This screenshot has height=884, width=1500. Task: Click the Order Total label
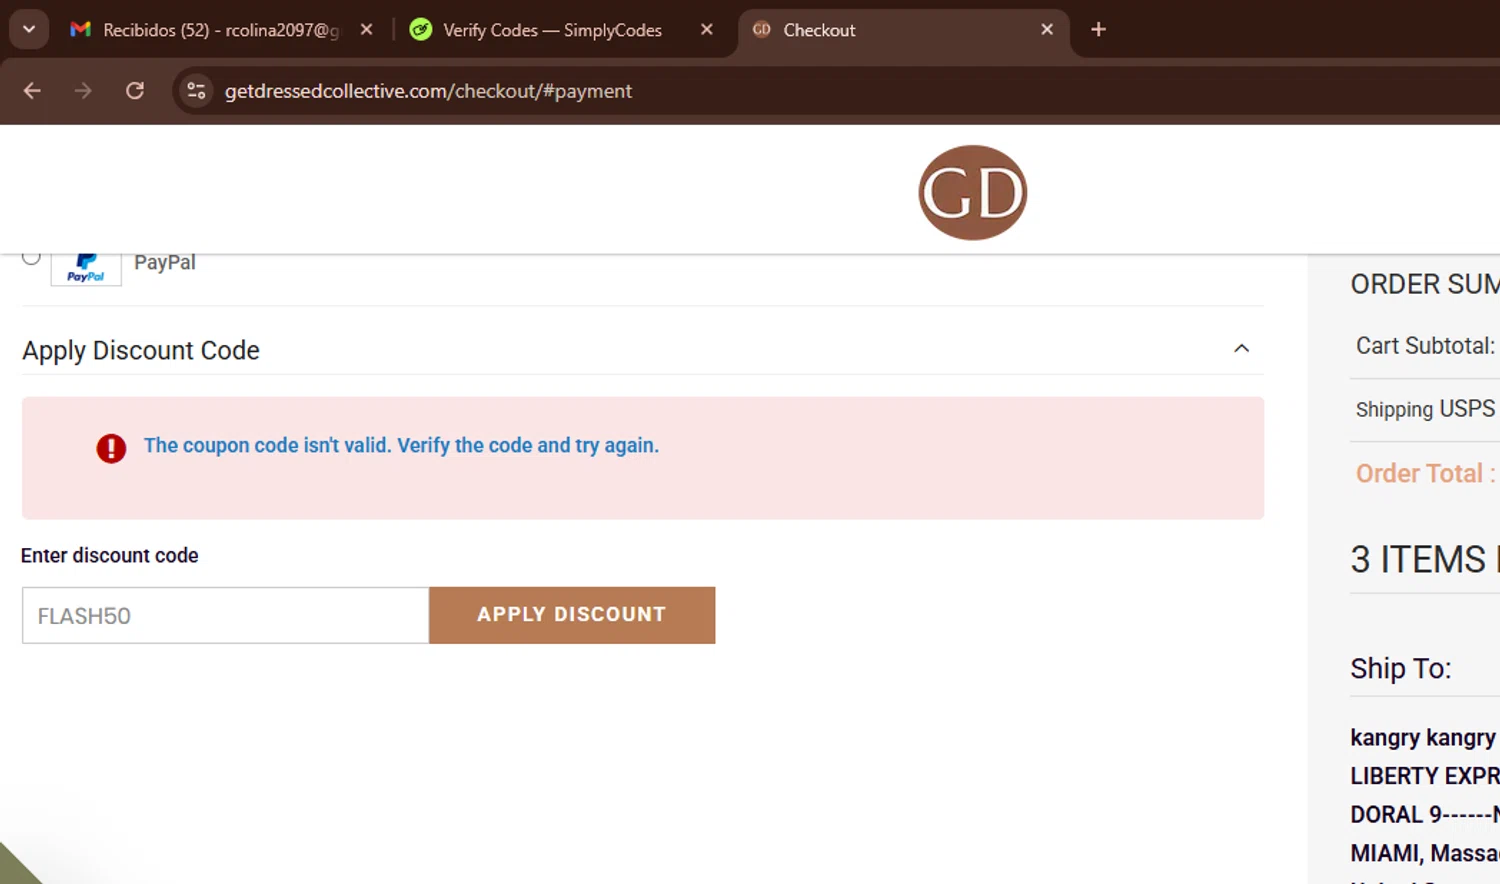pyautogui.click(x=1425, y=473)
